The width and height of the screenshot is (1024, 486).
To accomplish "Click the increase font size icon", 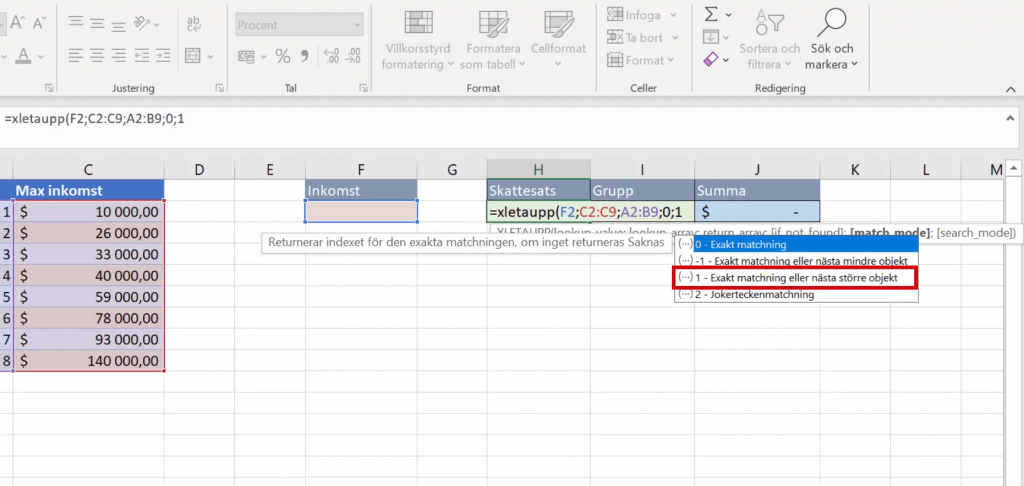I will 14,22.
